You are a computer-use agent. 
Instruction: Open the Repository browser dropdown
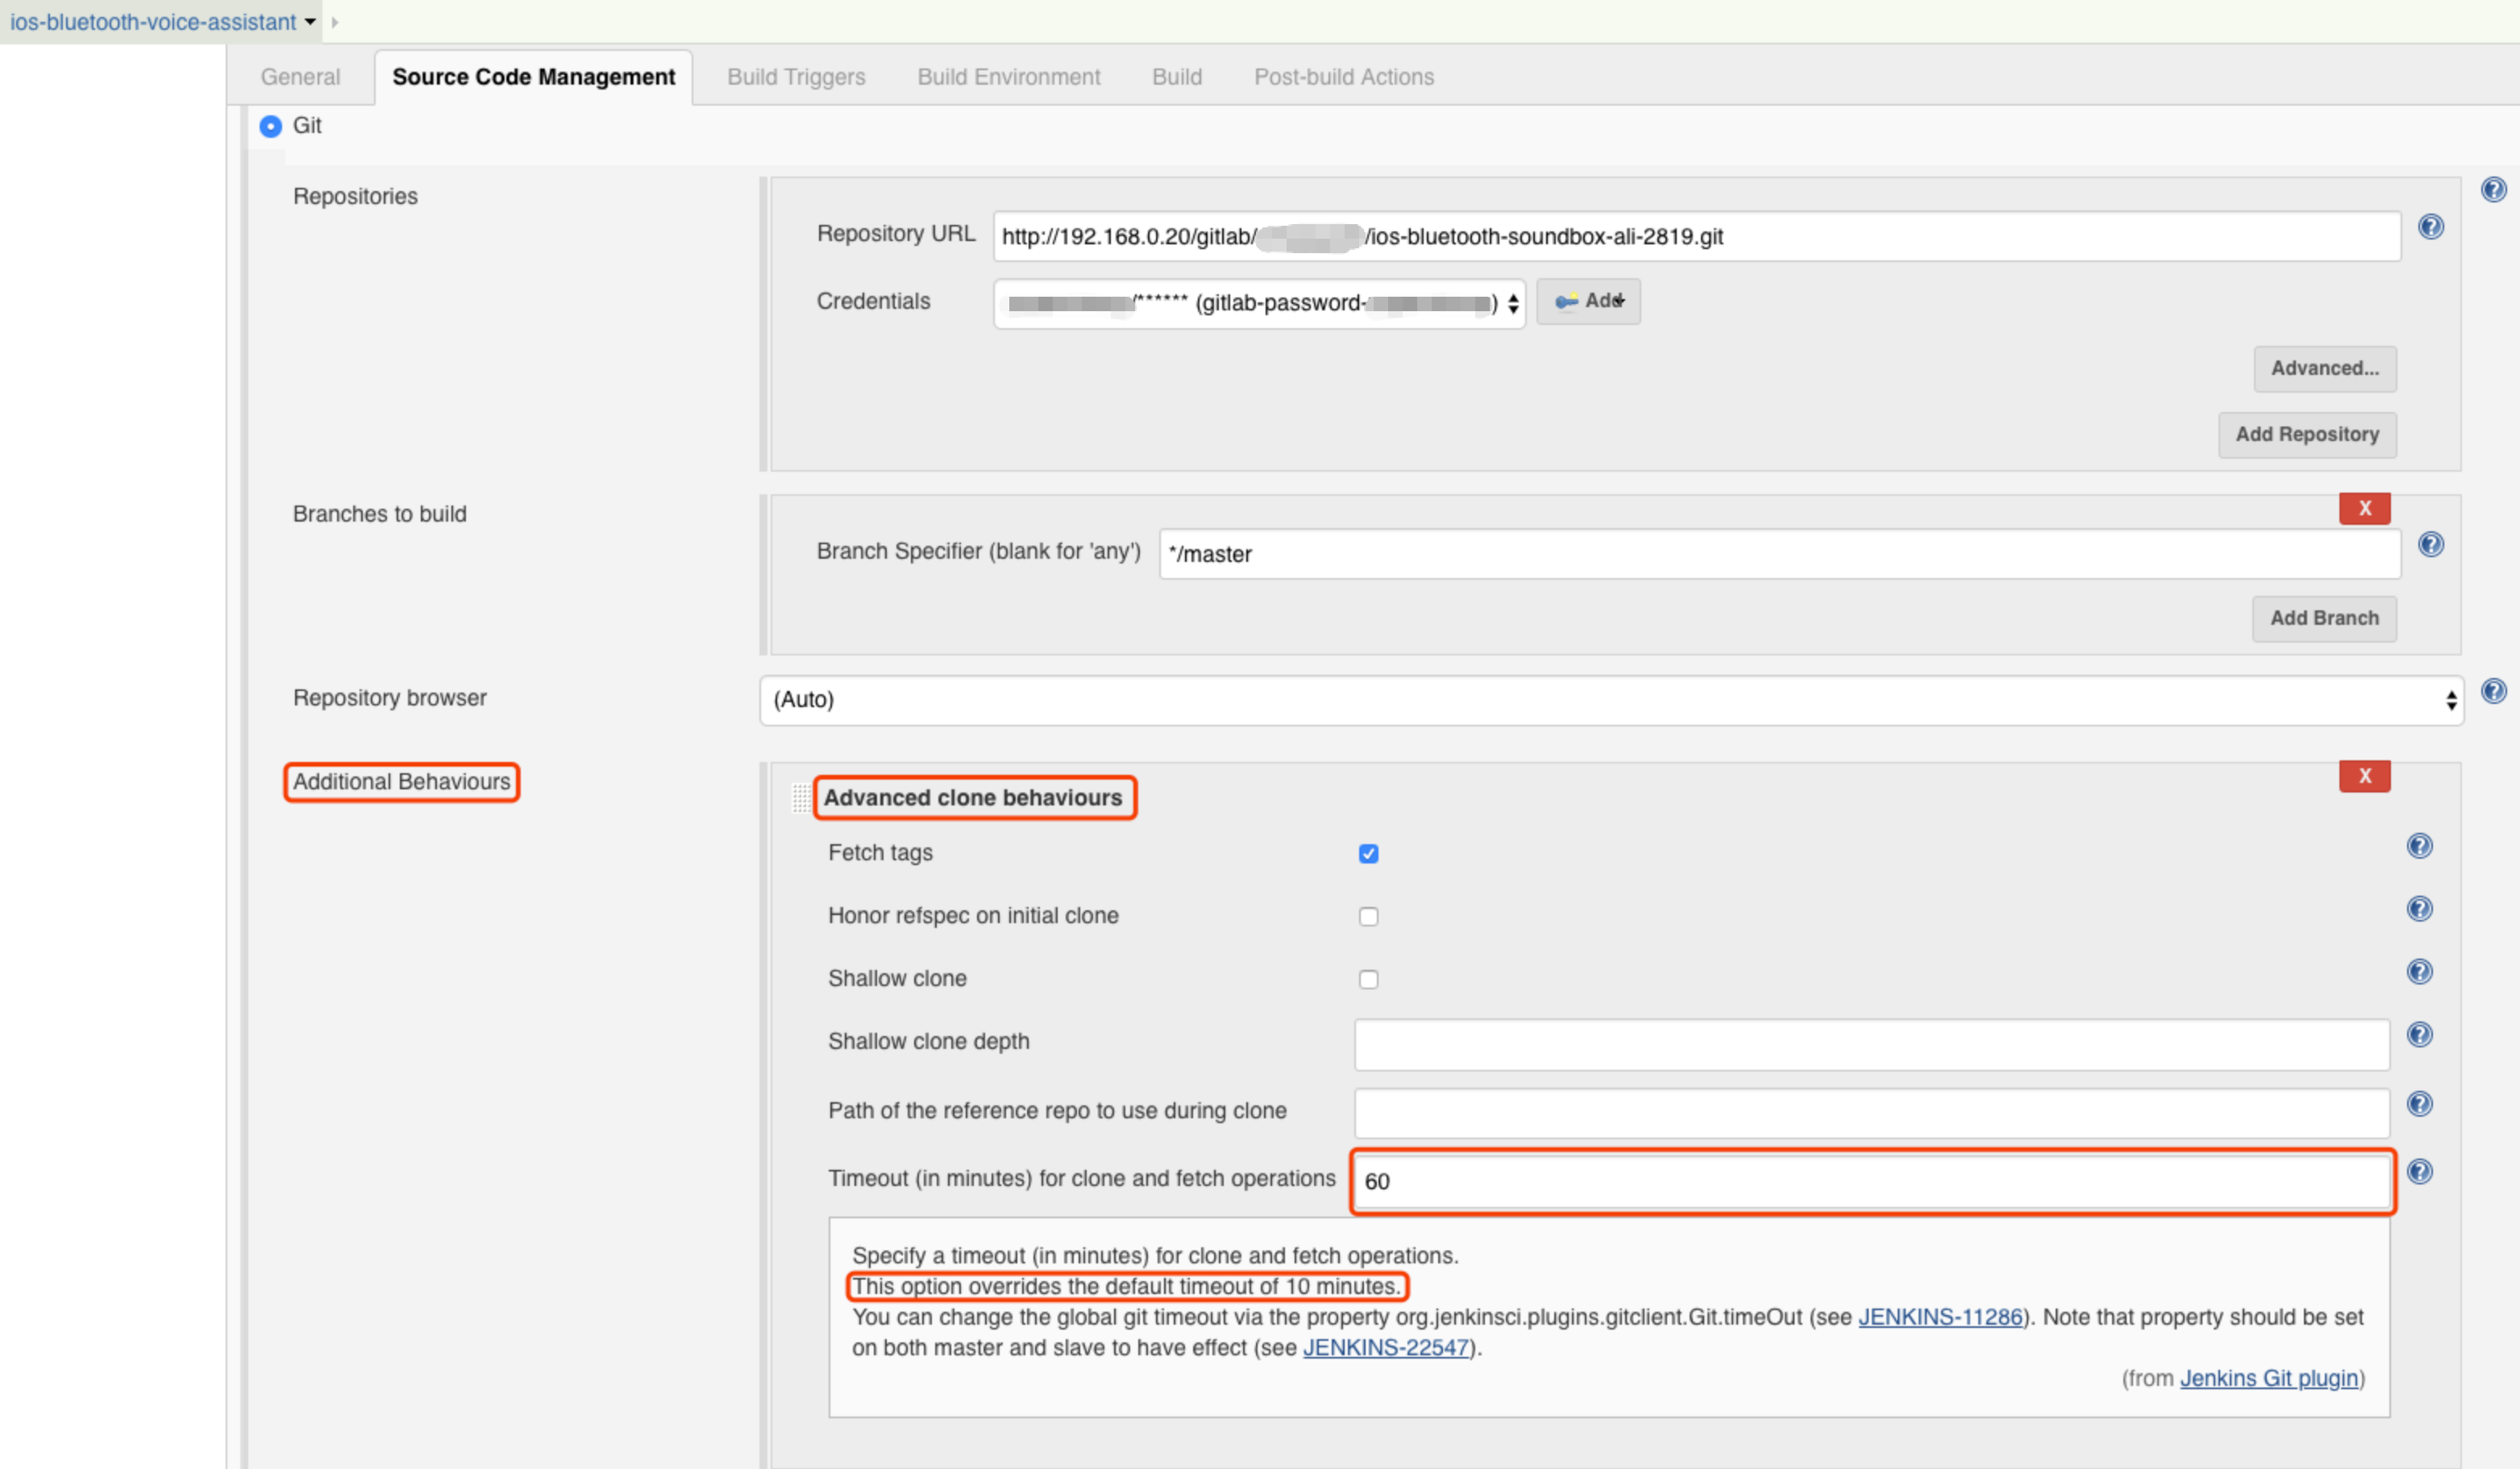(1611, 700)
